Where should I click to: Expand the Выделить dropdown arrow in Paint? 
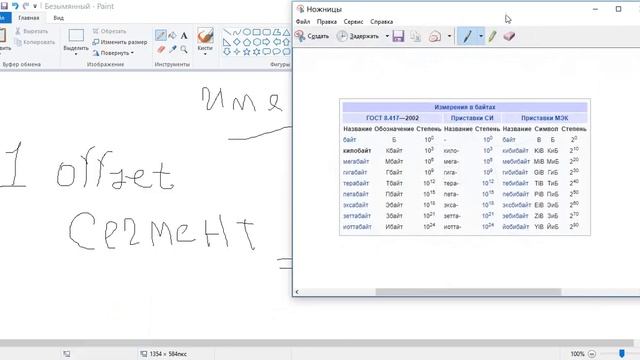(x=76, y=54)
